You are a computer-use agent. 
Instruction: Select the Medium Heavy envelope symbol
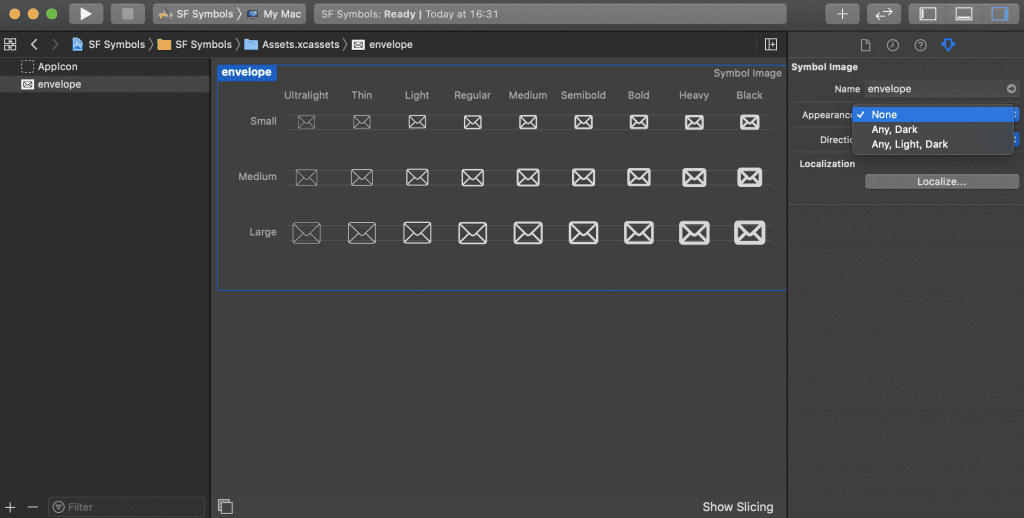694,177
